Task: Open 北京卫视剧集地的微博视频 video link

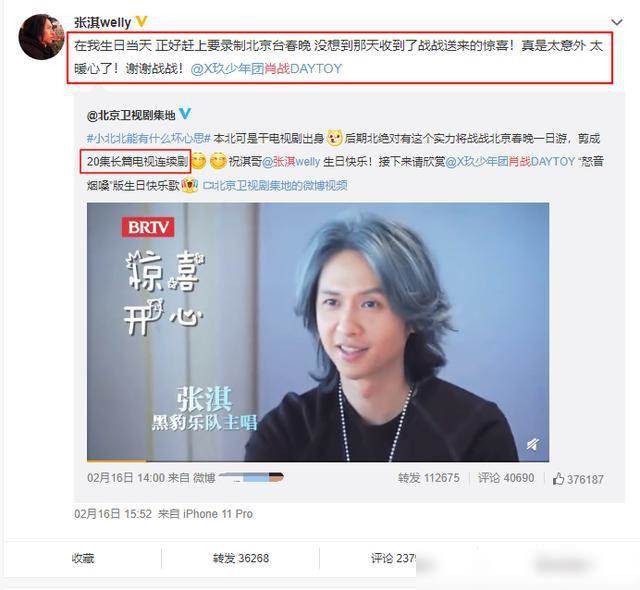Action: click(275, 186)
